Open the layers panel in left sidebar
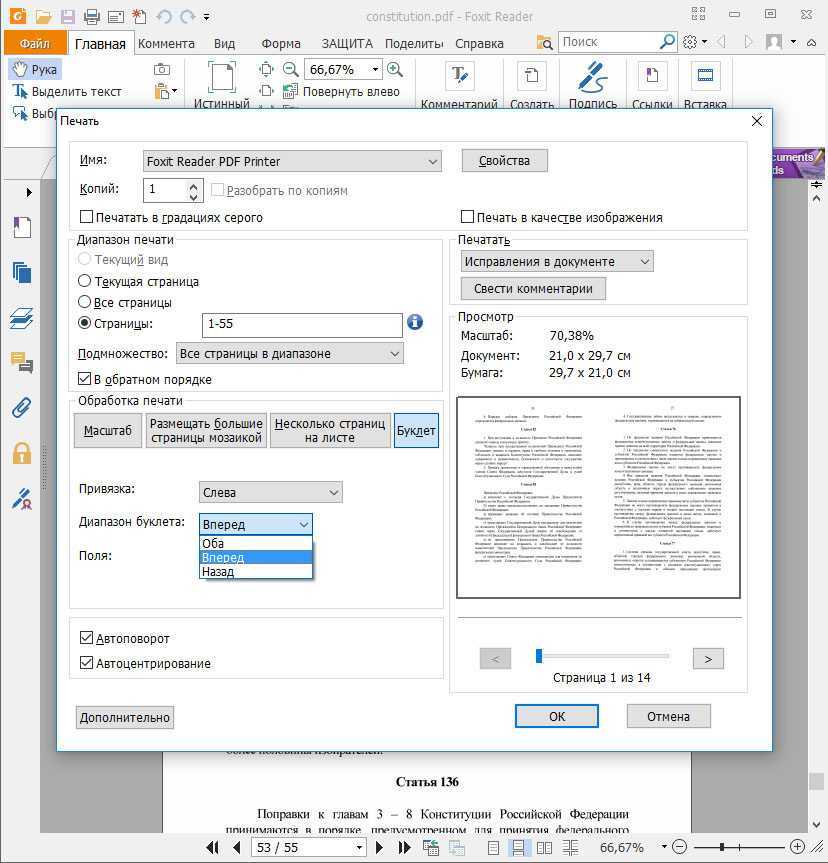 click(21, 318)
